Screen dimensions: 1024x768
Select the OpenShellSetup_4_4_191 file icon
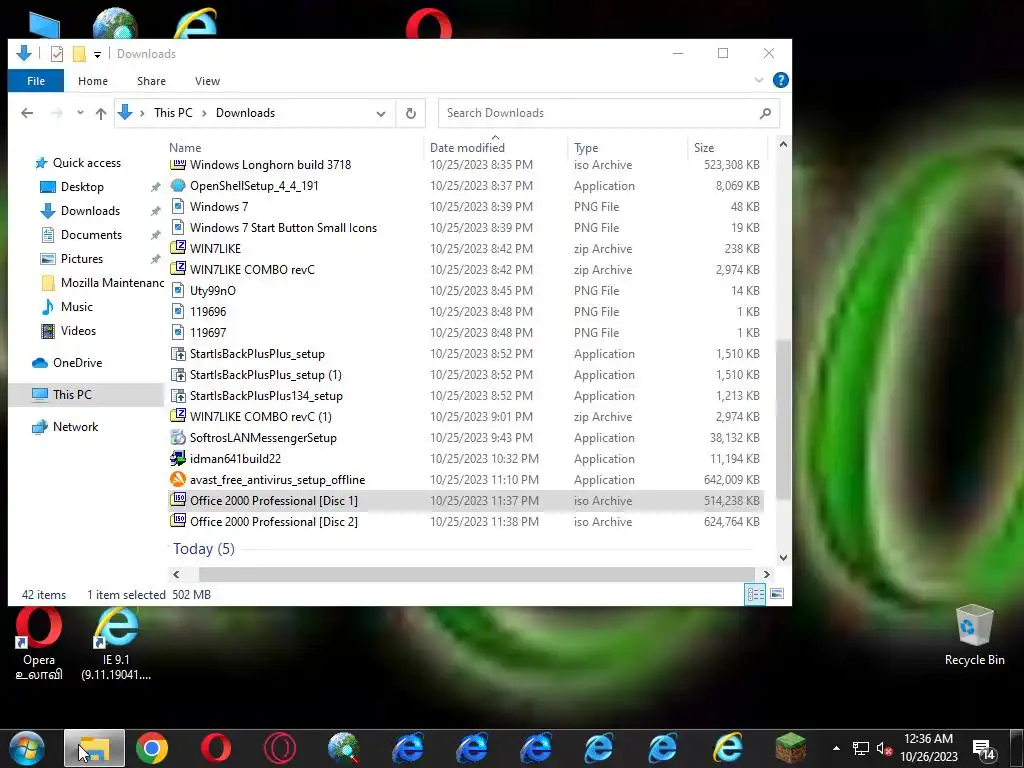(178, 185)
